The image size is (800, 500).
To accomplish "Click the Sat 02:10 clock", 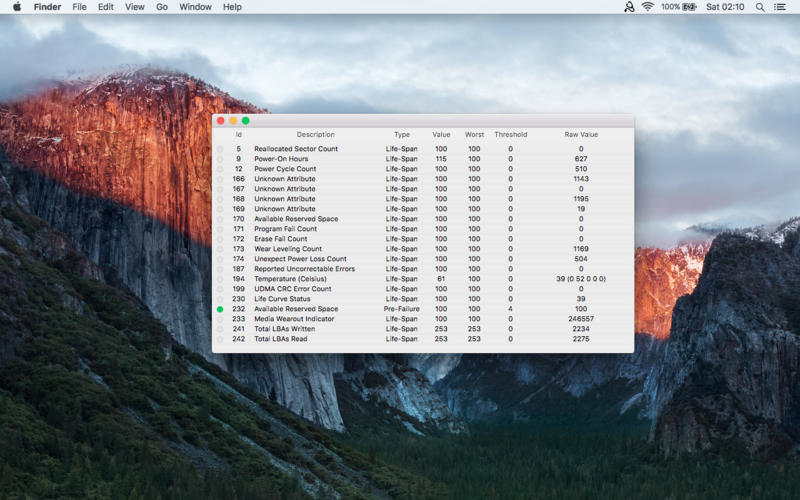I will (725, 7).
